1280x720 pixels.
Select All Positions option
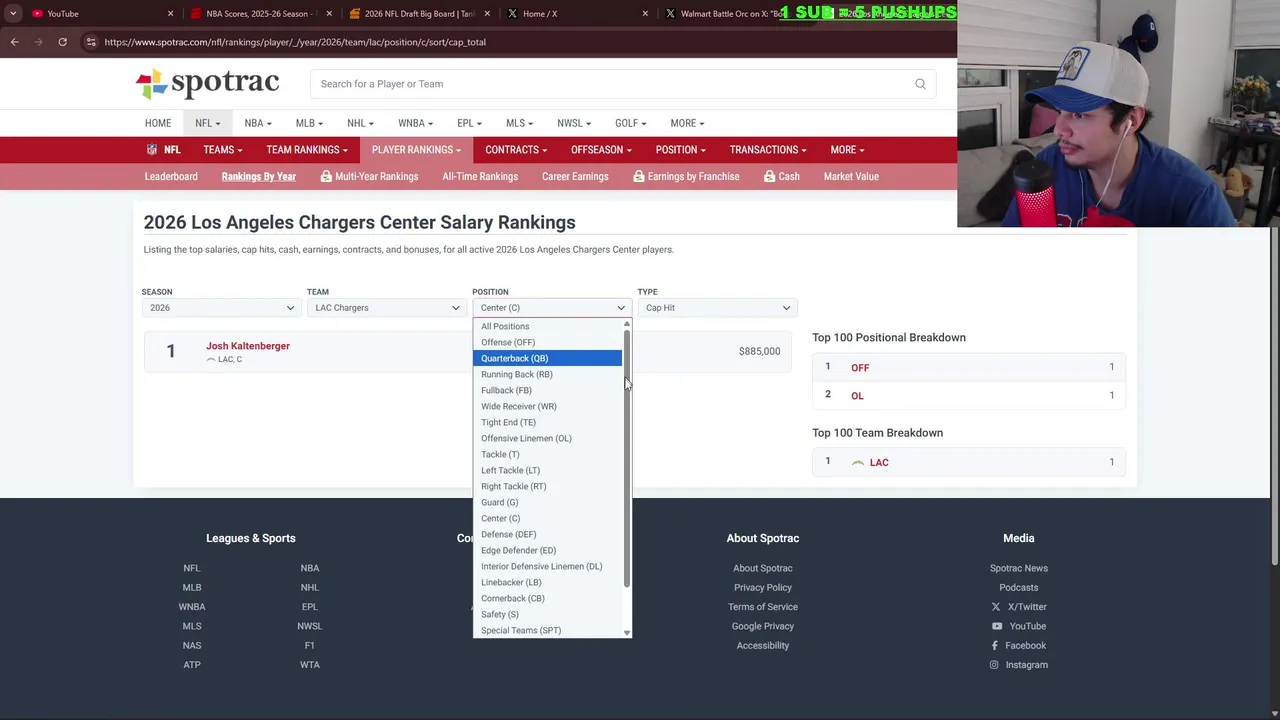(547, 326)
